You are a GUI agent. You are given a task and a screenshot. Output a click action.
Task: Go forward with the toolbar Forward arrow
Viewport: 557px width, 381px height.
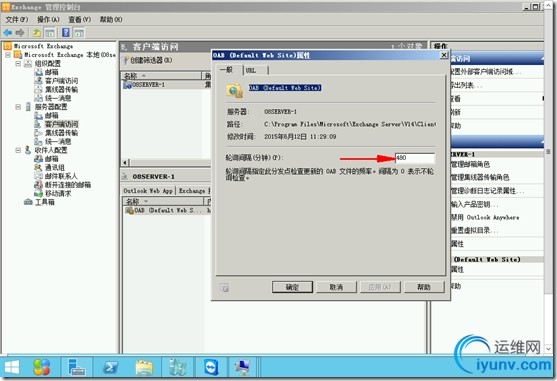(x=20, y=33)
